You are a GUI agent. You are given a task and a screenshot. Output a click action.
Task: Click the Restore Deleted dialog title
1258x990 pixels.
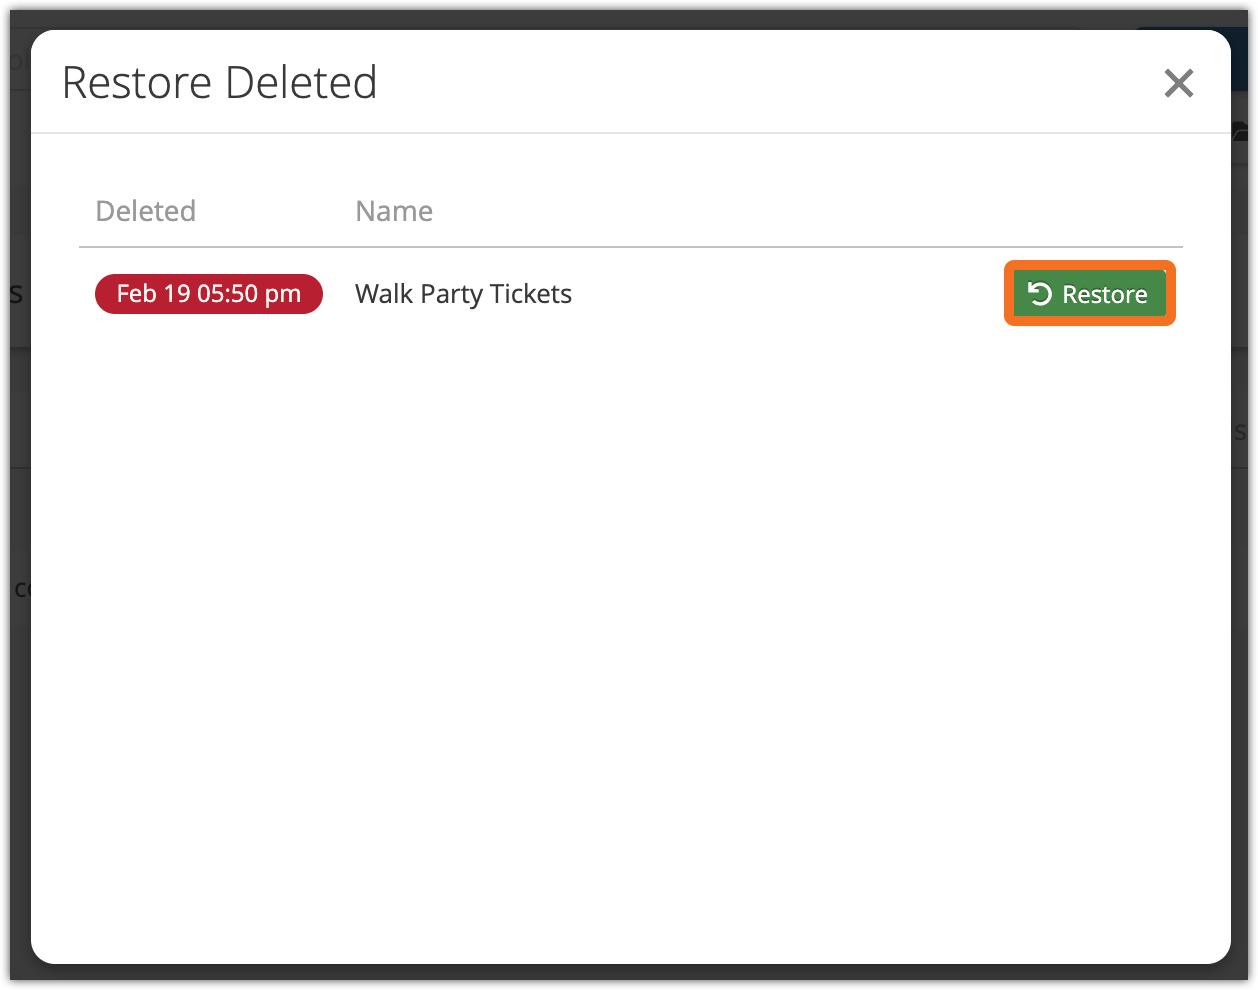[219, 83]
